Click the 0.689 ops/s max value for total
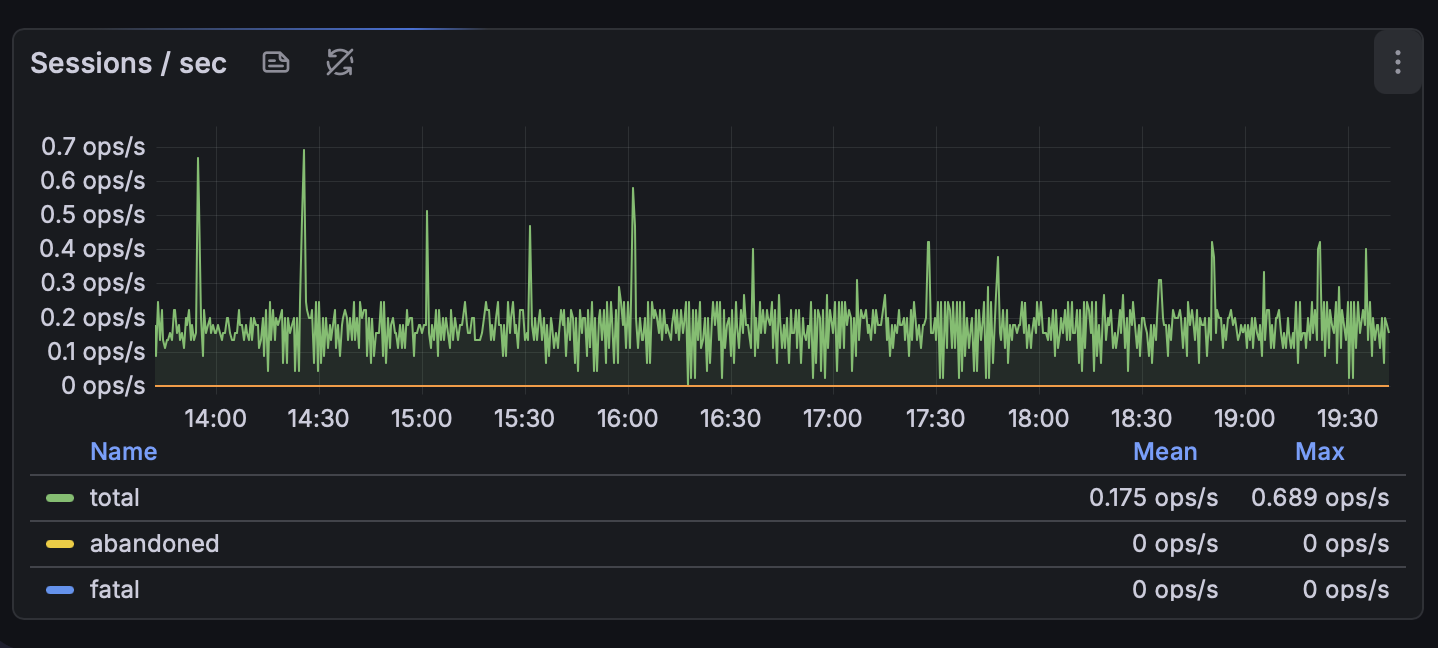Image resolution: width=1438 pixels, height=648 pixels. (x=1319, y=498)
